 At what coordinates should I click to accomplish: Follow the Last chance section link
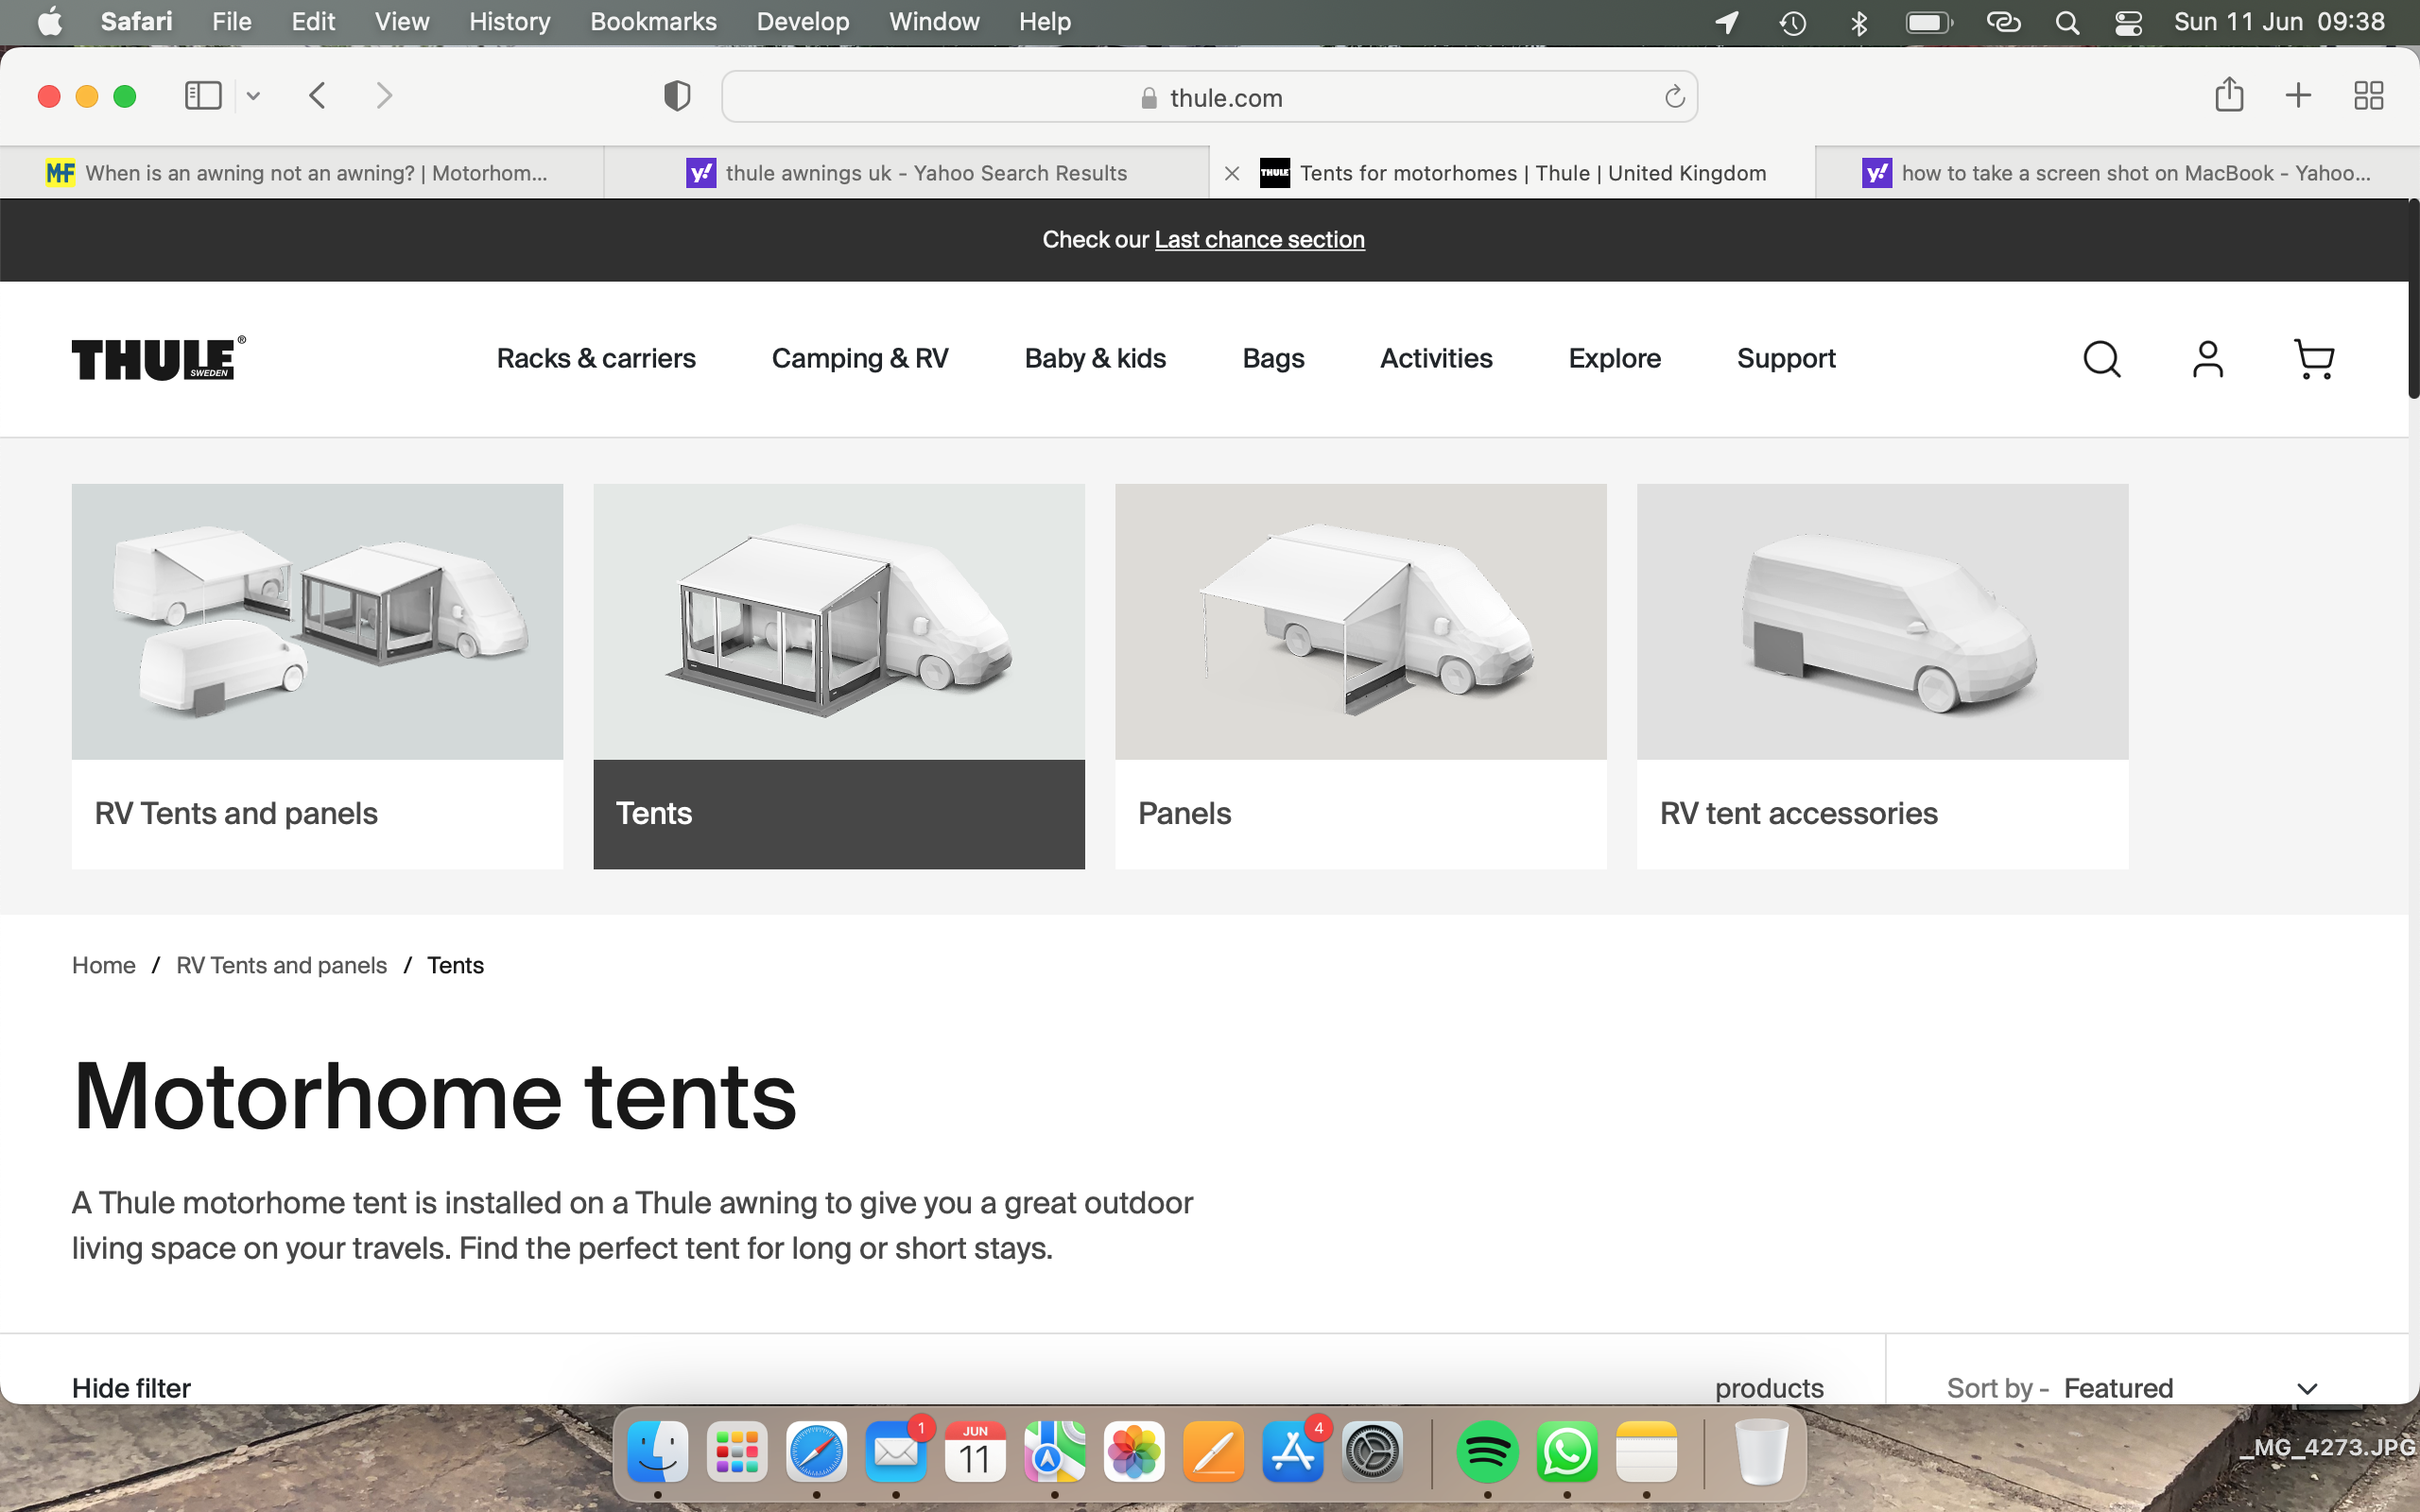tap(1259, 240)
